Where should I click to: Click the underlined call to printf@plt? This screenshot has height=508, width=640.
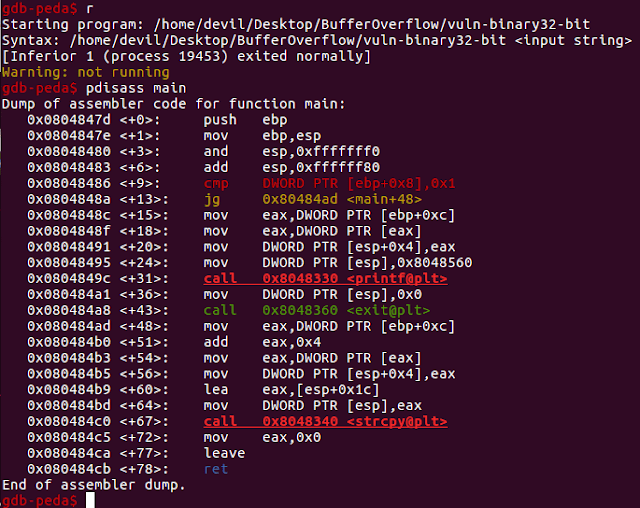[x=324, y=277]
